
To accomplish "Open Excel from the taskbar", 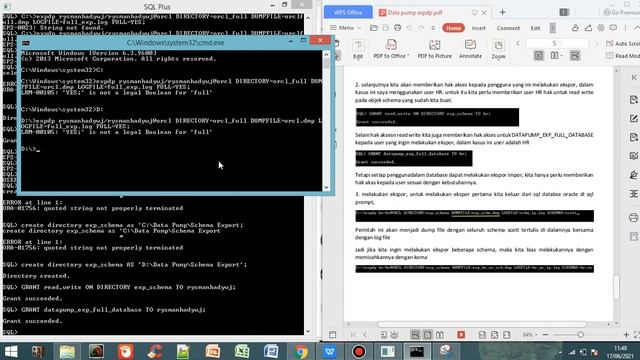I will click(242, 351).
